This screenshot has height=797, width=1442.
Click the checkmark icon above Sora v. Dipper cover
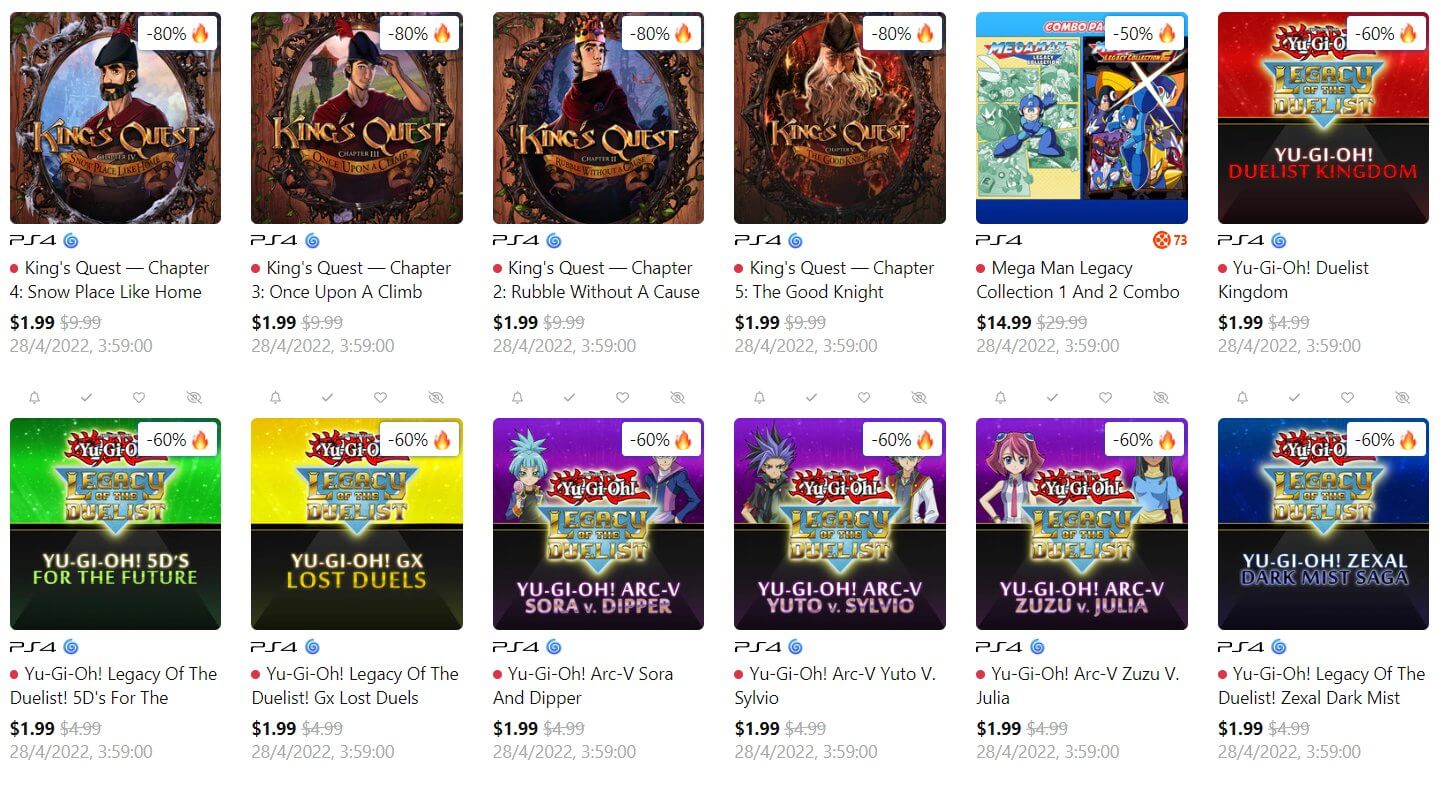coord(569,398)
